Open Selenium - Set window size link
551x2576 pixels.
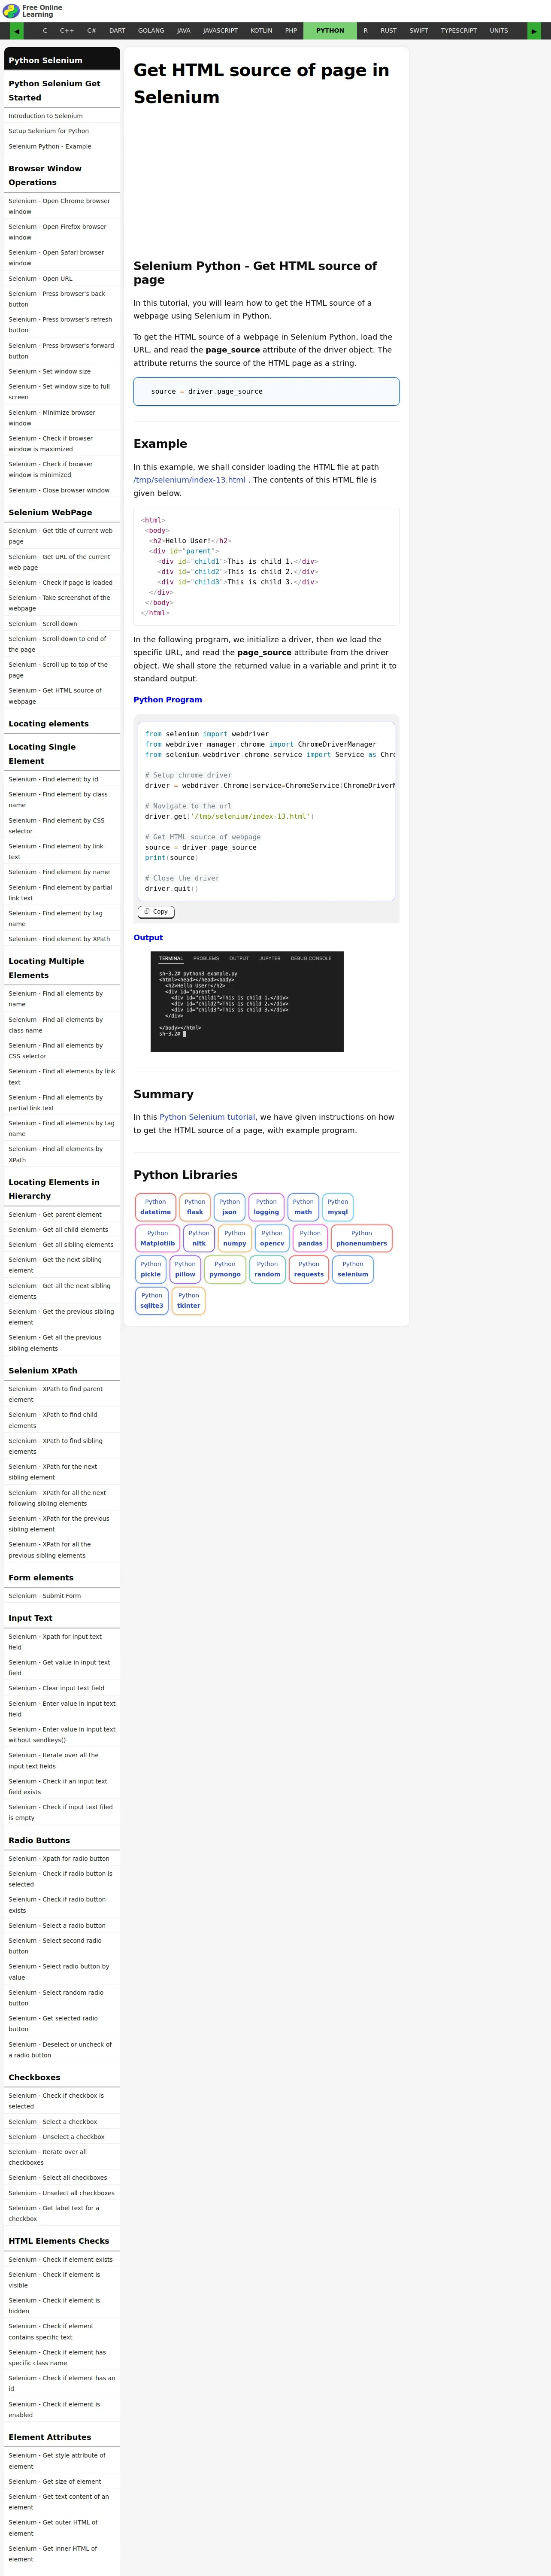coord(62,371)
